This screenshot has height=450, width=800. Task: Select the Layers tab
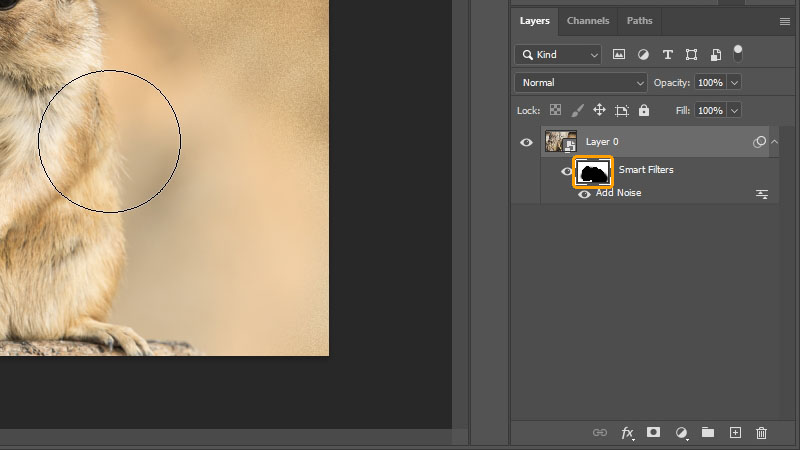535,21
